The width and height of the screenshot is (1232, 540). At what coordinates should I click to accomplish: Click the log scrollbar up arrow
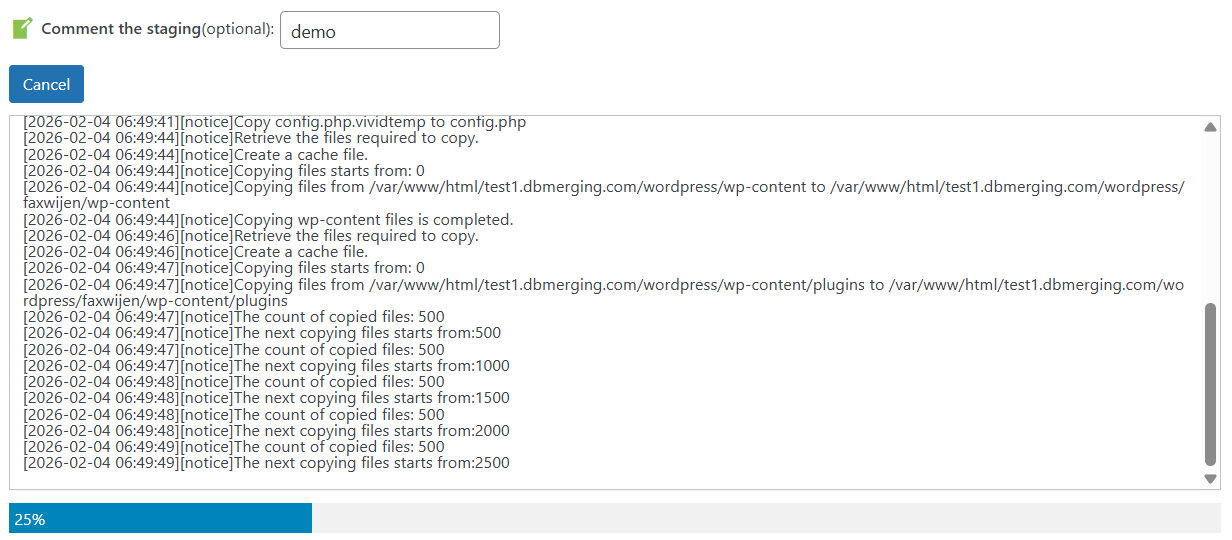1210,127
